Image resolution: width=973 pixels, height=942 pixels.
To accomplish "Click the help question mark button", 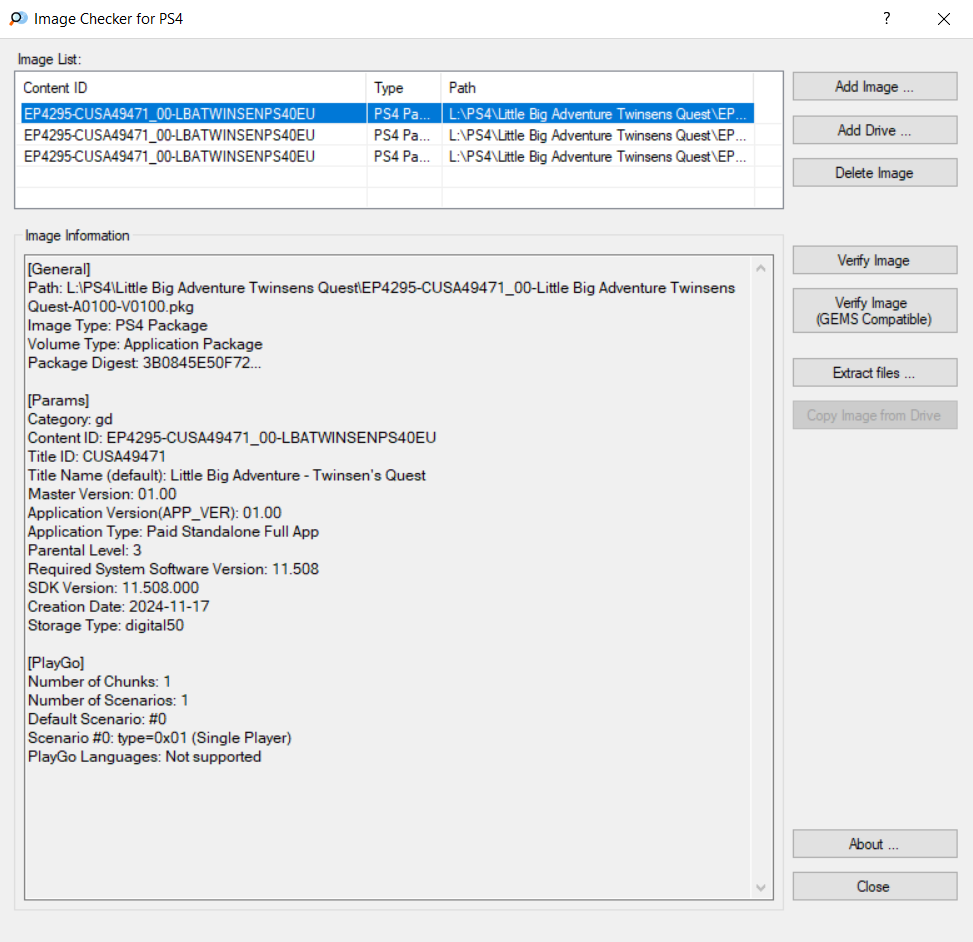I will pos(887,19).
